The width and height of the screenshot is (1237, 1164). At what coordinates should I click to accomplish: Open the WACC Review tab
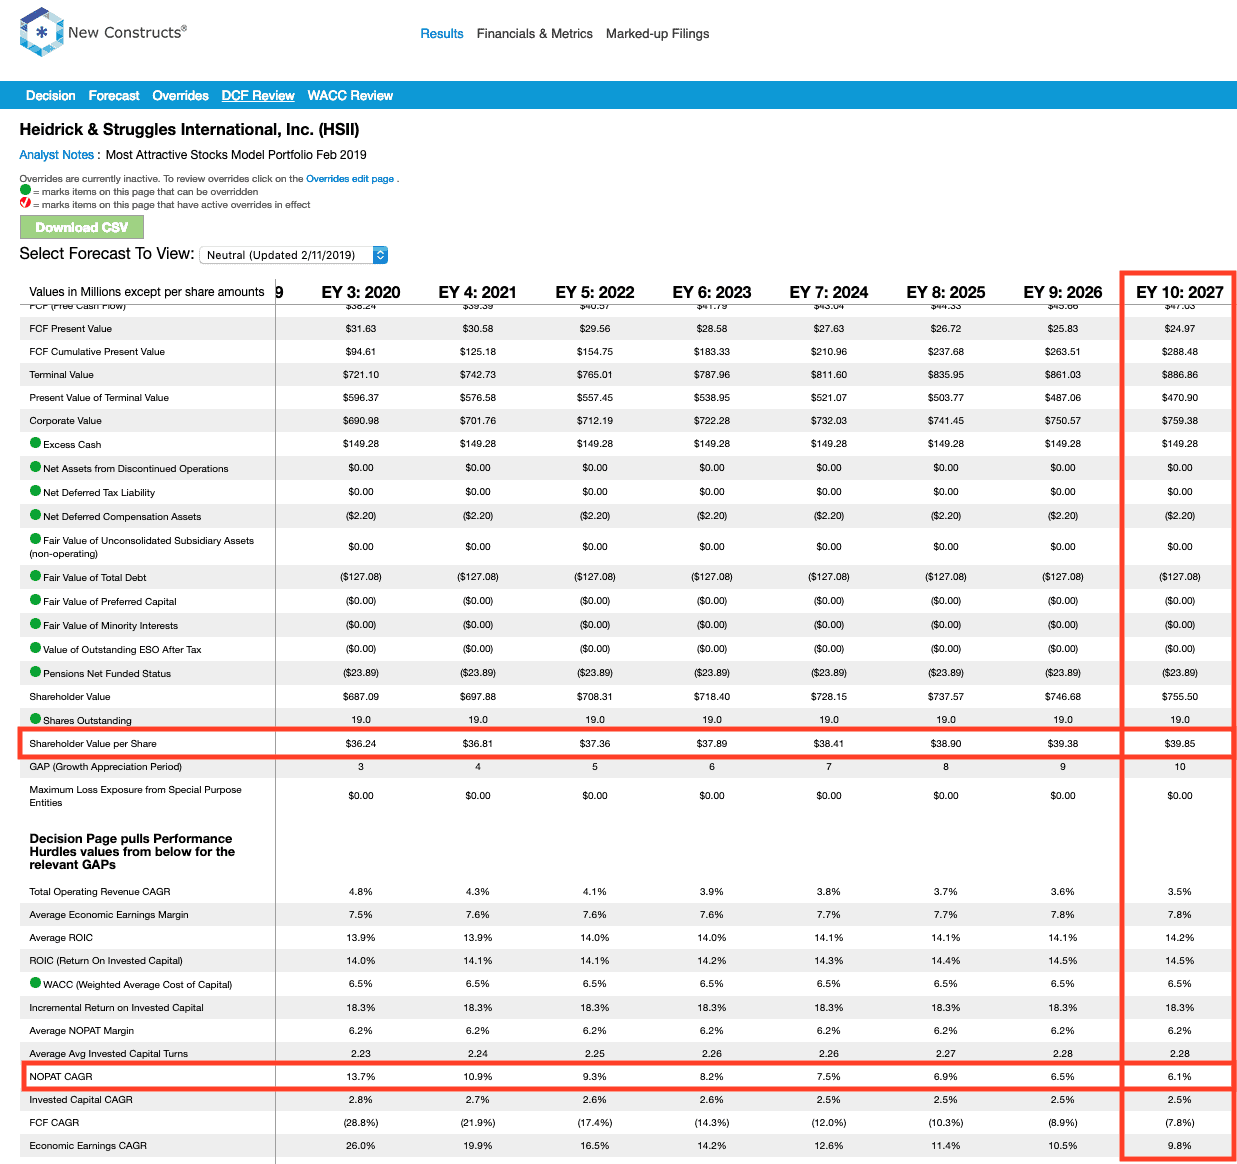pyautogui.click(x=350, y=96)
